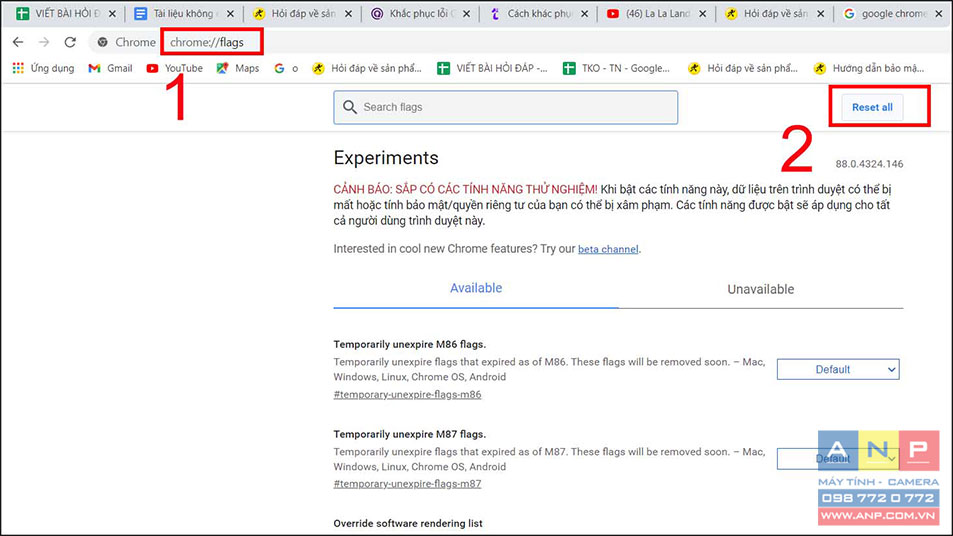Reload the page with the refresh icon

tap(70, 42)
